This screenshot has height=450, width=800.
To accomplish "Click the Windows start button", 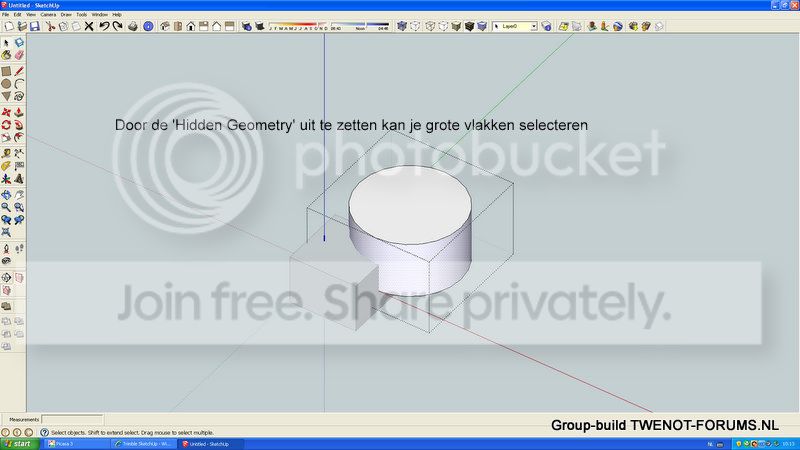I will pos(19,444).
